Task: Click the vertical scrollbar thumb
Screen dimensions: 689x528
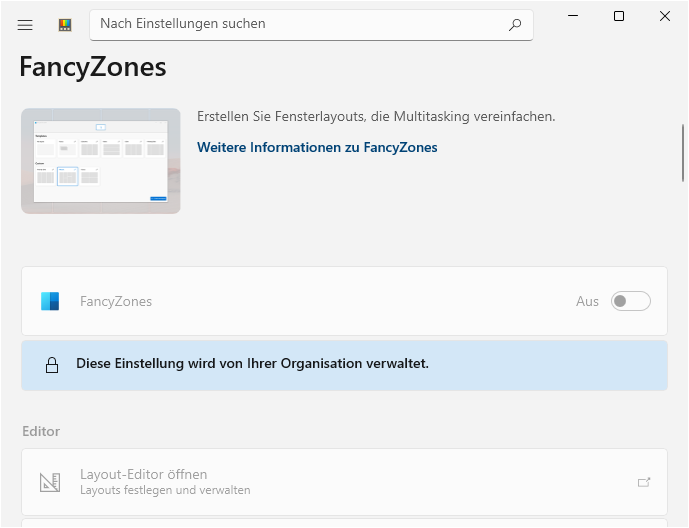Action: tap(683, 153)
